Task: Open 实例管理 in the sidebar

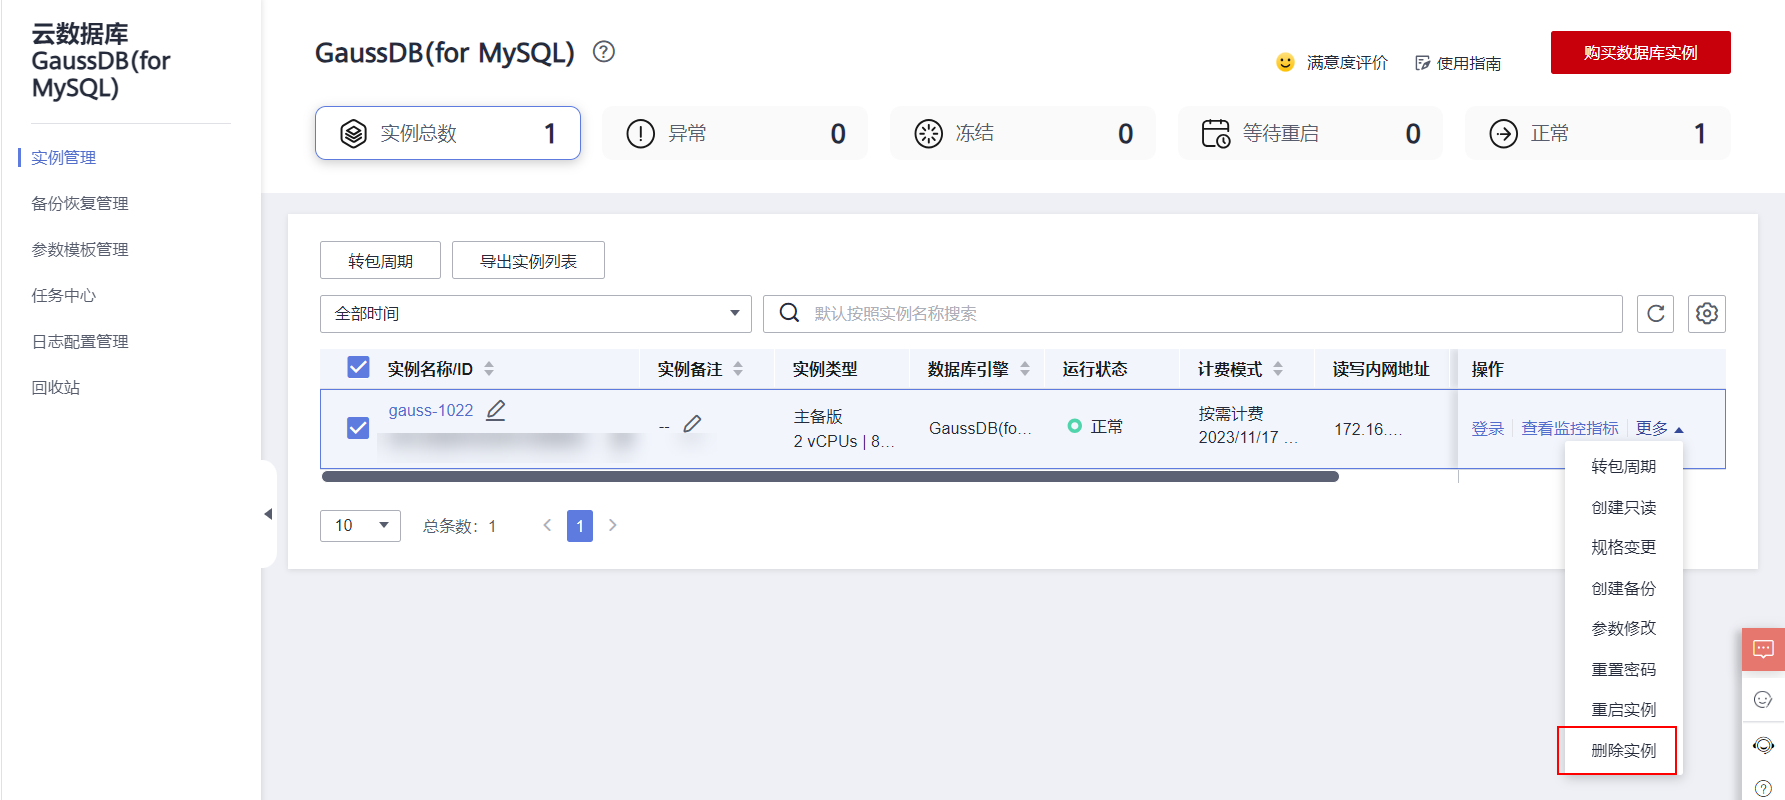Action: click(64, 158)
